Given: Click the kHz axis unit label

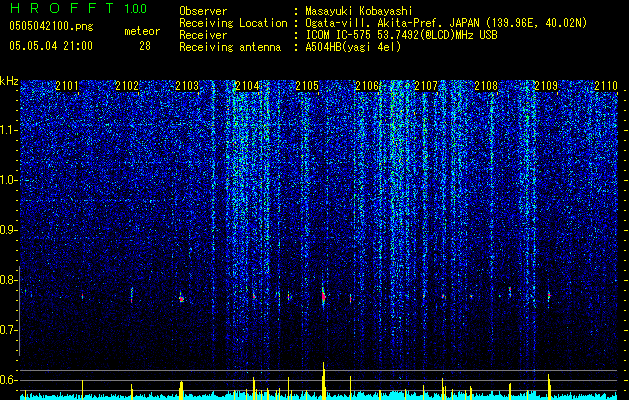Looking at the screenshot, I should pos(9,81).
